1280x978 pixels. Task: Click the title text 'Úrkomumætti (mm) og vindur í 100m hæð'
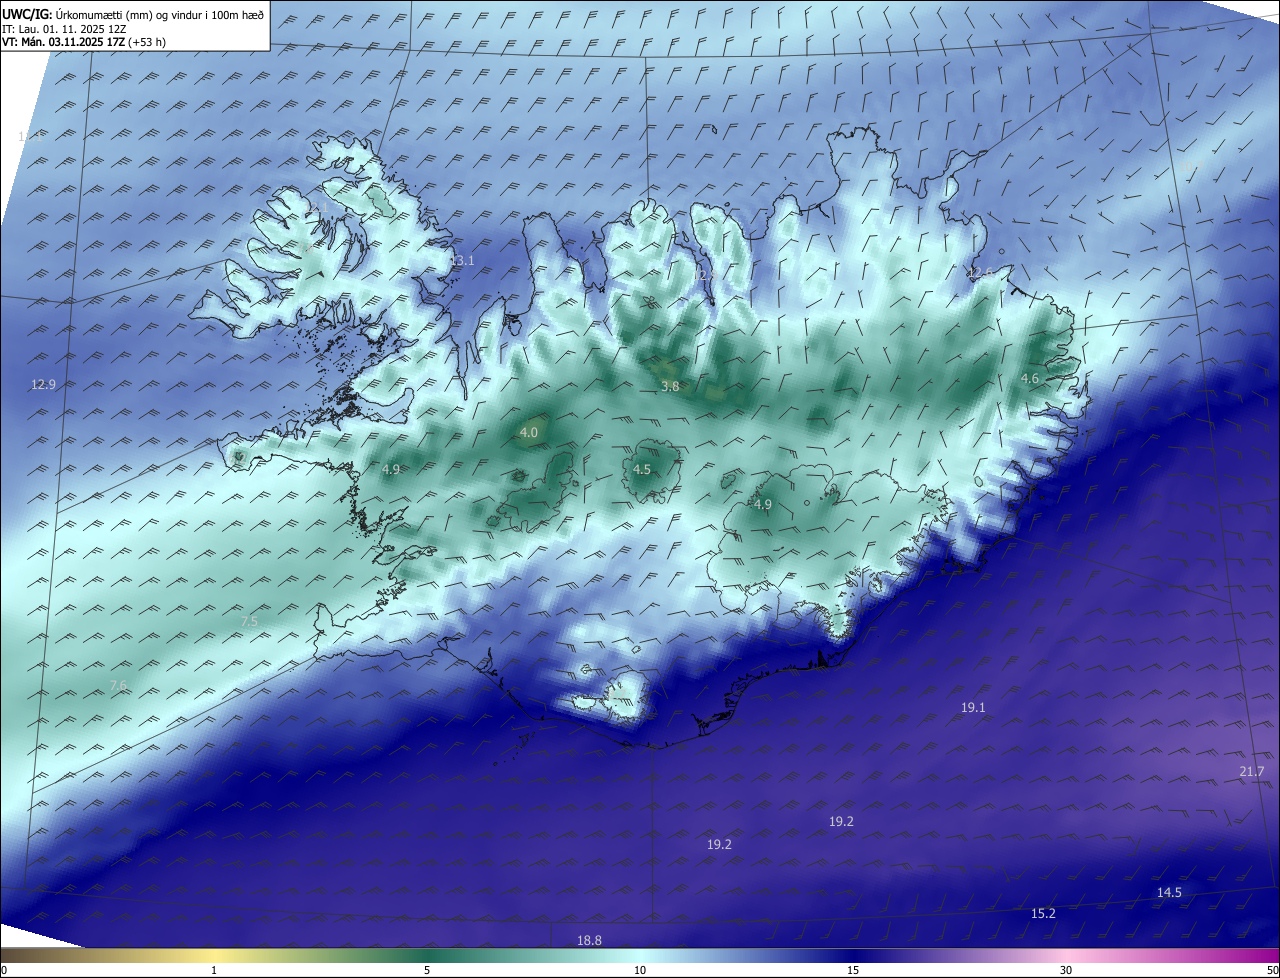160,14
